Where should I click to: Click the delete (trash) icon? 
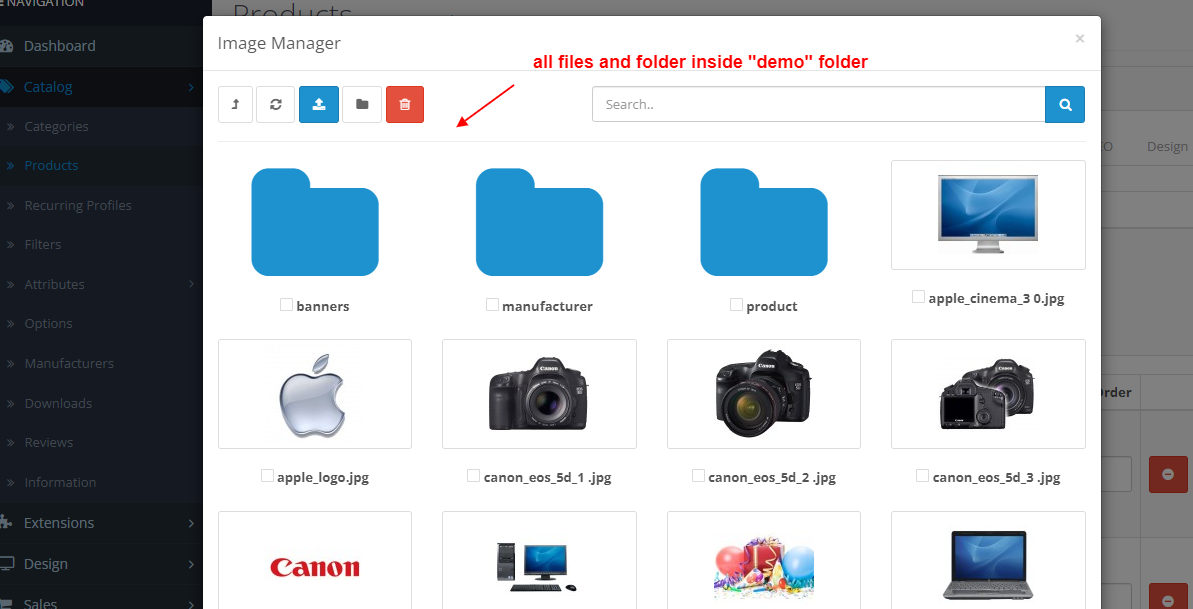(404, 104)
